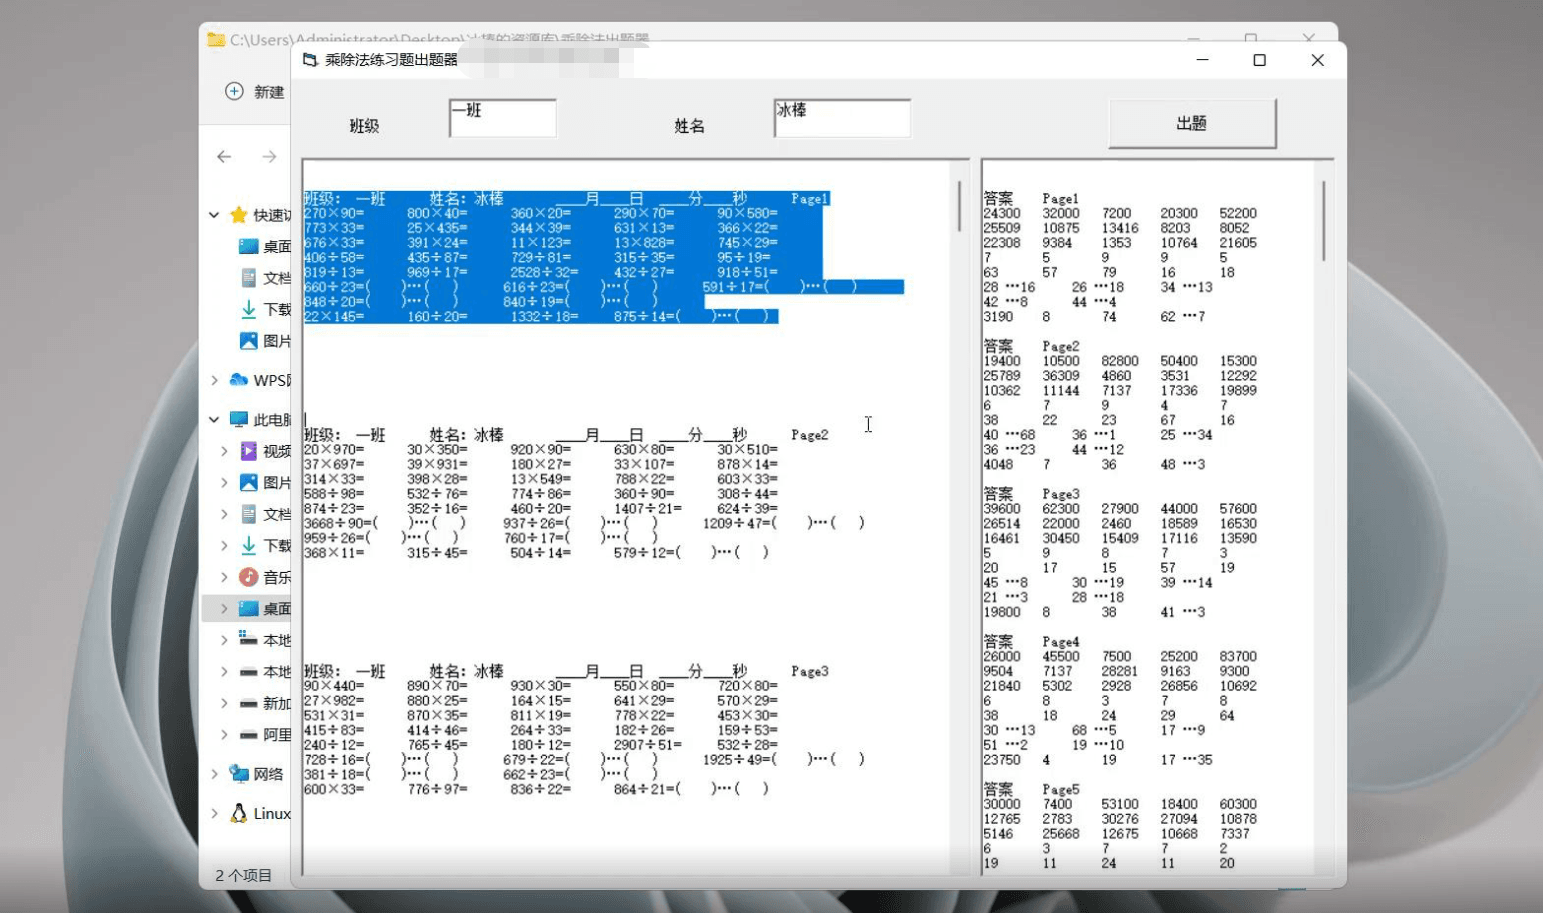
Task: Click the 姓名 name input field
Action: point(841,118)
